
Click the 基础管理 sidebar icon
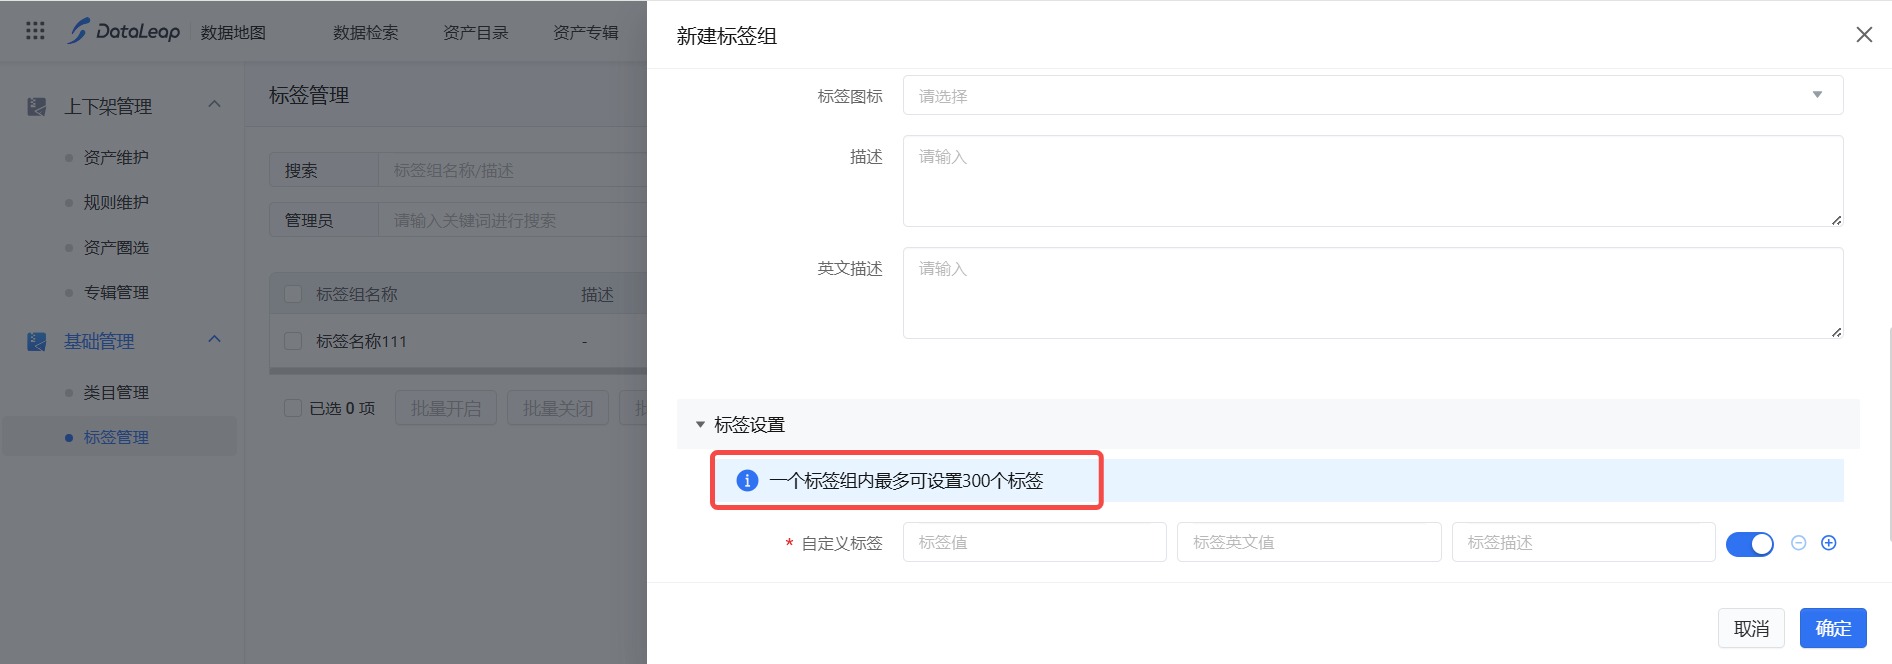(x=37, y=341)
